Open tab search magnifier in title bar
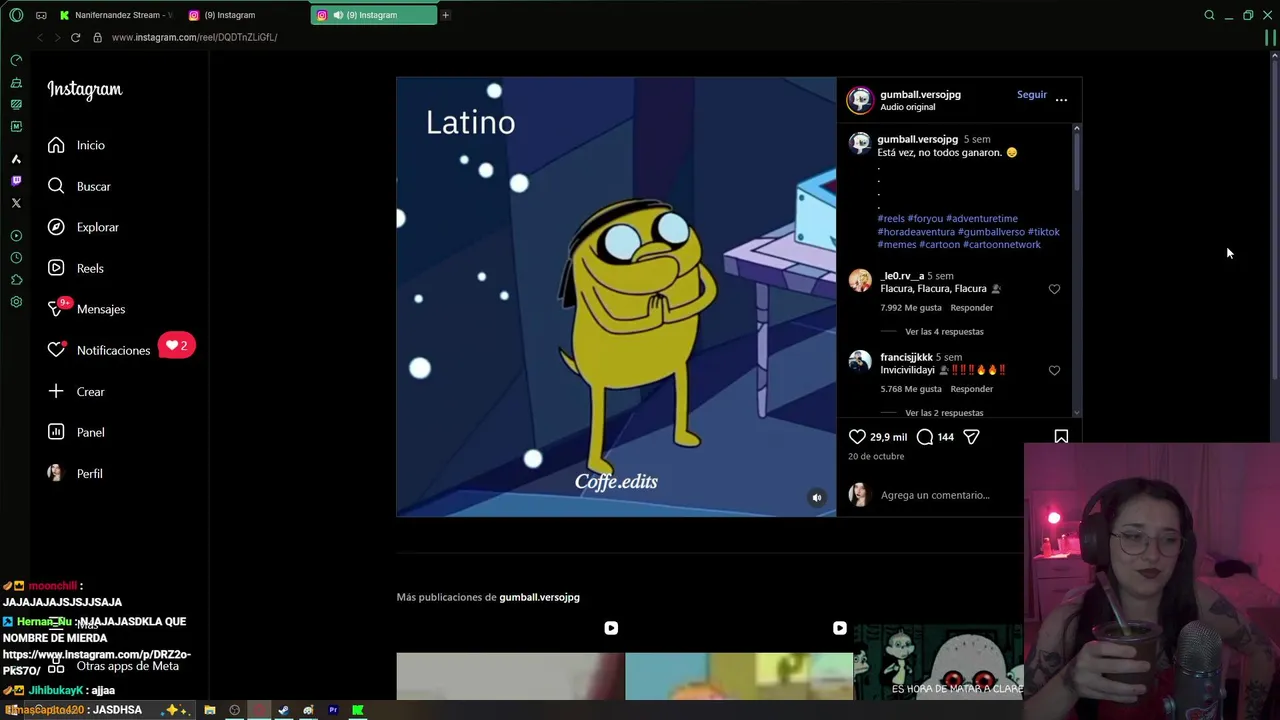Viewport: 1280px width, 720px height. pos(1209,15)
